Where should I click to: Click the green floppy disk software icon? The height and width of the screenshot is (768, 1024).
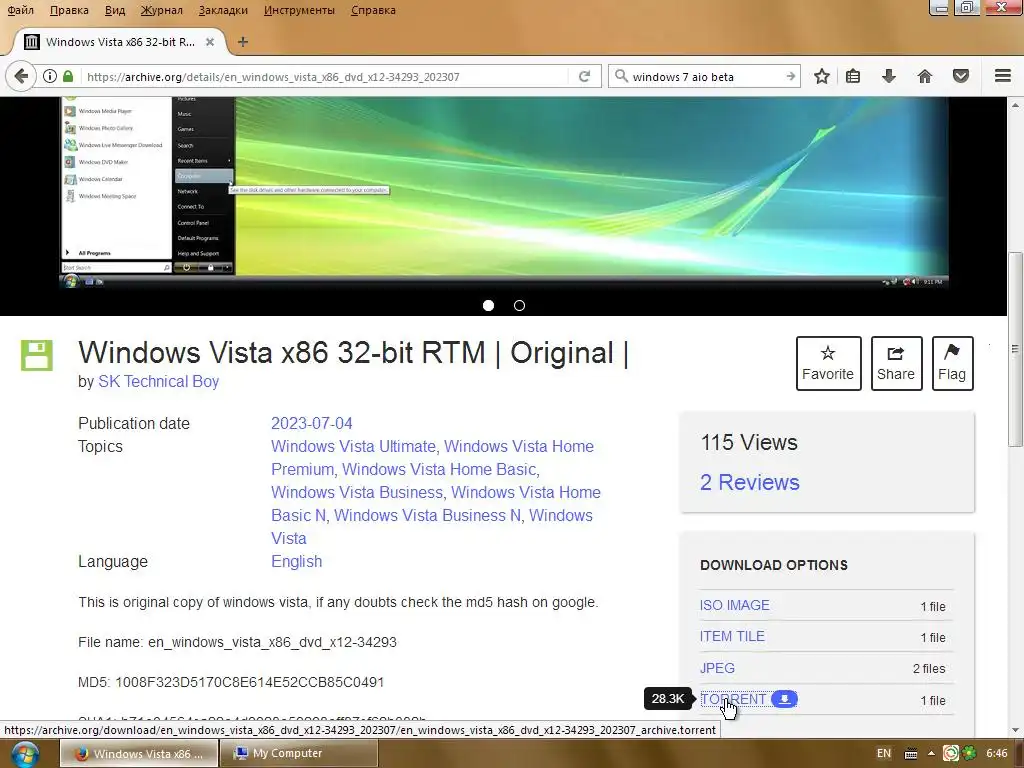coord(37,355)
